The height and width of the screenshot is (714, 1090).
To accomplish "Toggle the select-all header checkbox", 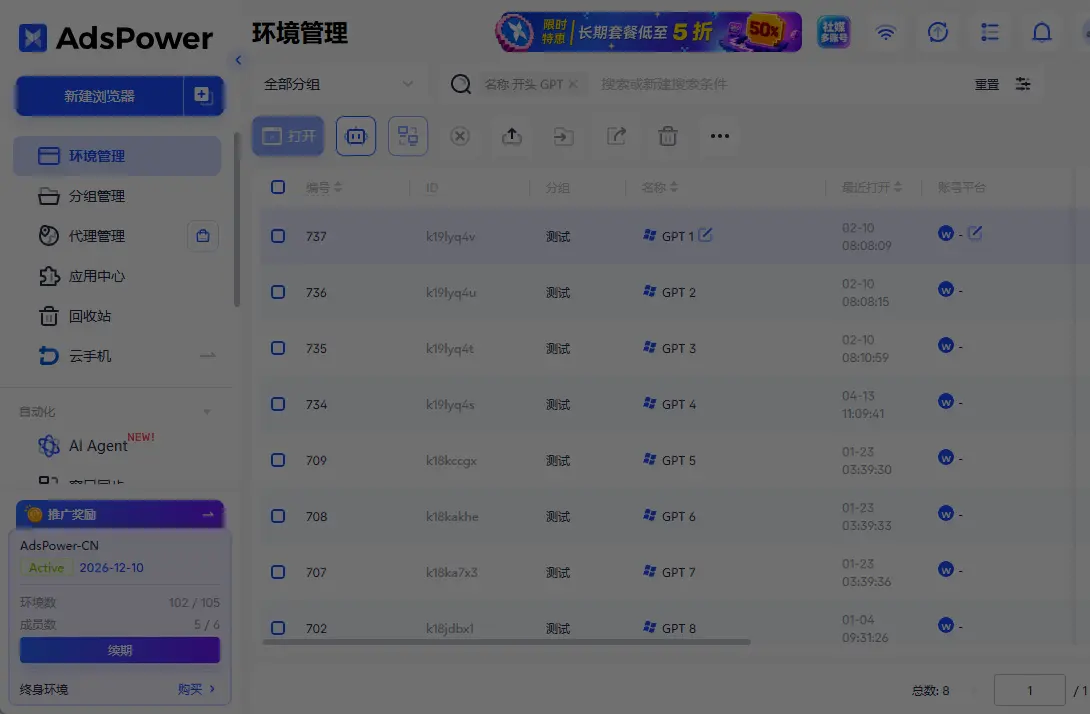I will pyautogui.click(x=278, y=187).
